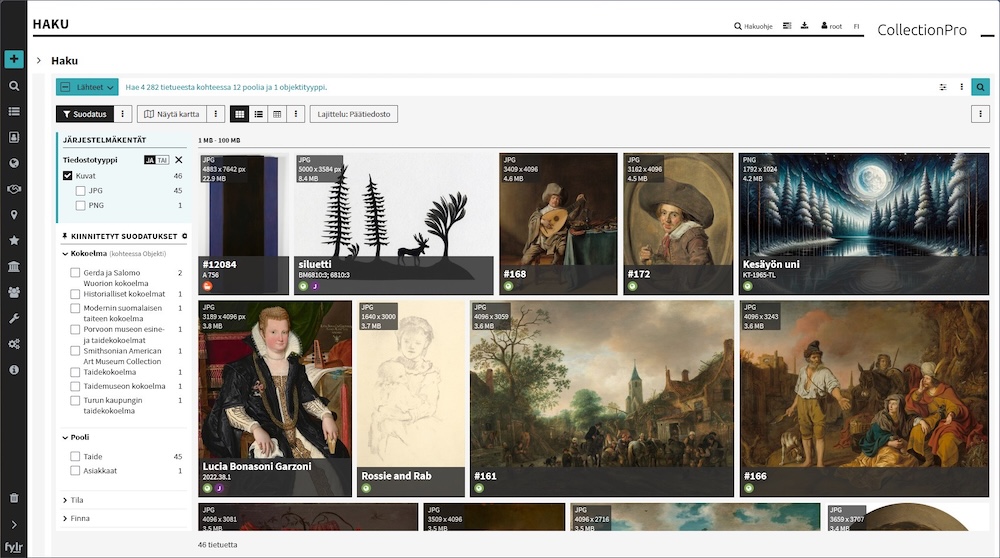
Task: Expand the Finna filter group
Action: [x=65, y=518]
